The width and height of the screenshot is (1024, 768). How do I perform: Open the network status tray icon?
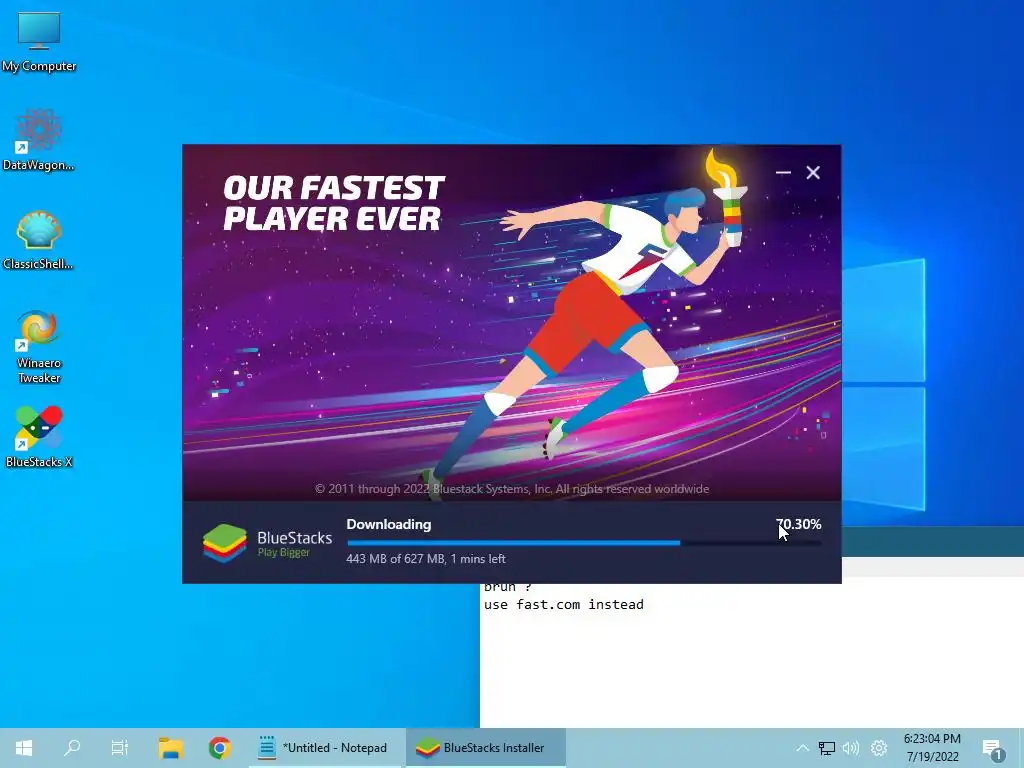pyautogui.click(x=827, y=748)
